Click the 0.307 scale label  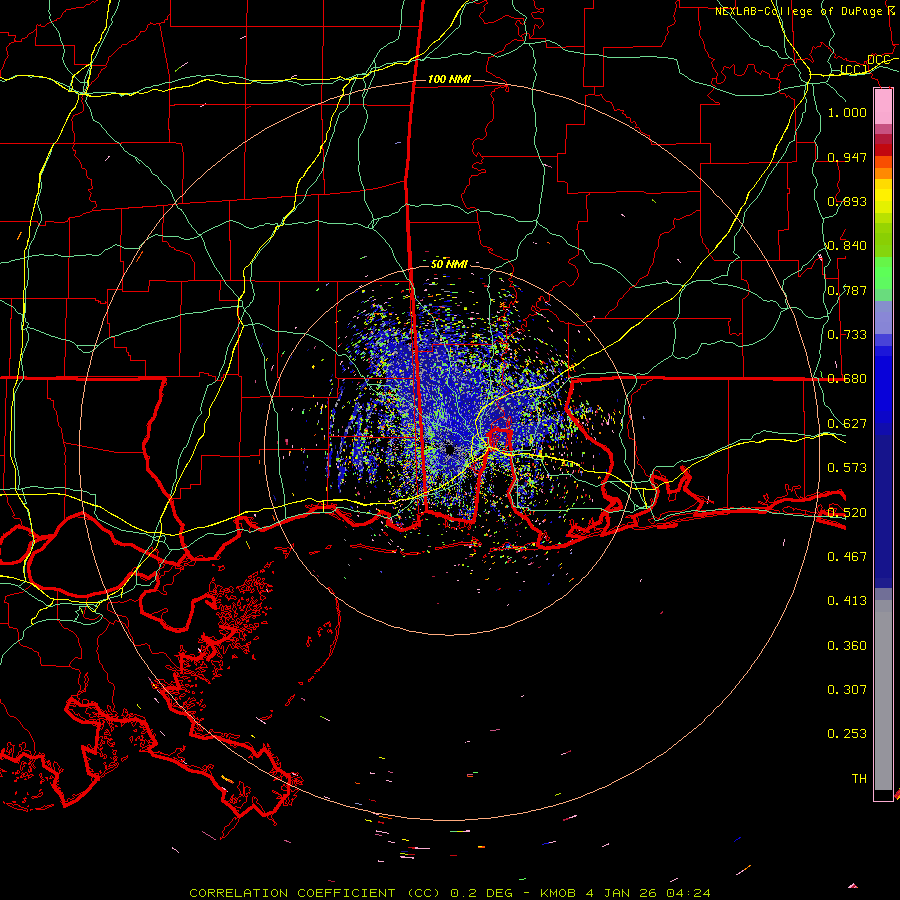pyautogui.click(x=847, y=689)
